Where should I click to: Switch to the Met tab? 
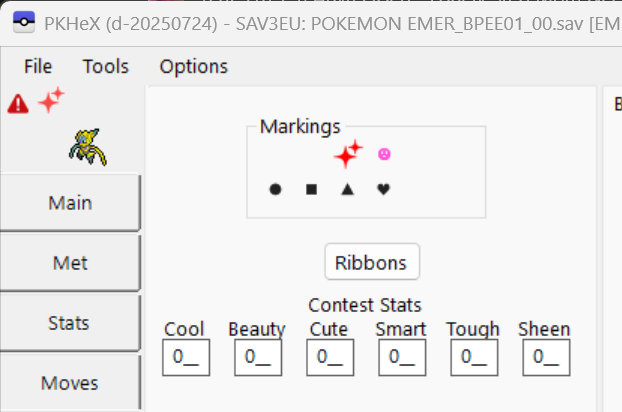click(70, 263)
